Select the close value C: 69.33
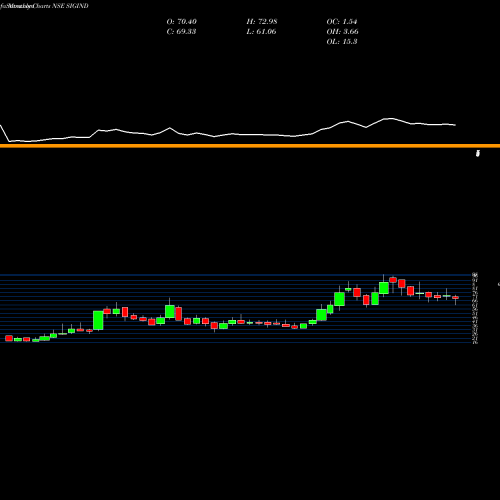Image resolution: width=500 pixels, height=500 pixels. coord(181,32)
